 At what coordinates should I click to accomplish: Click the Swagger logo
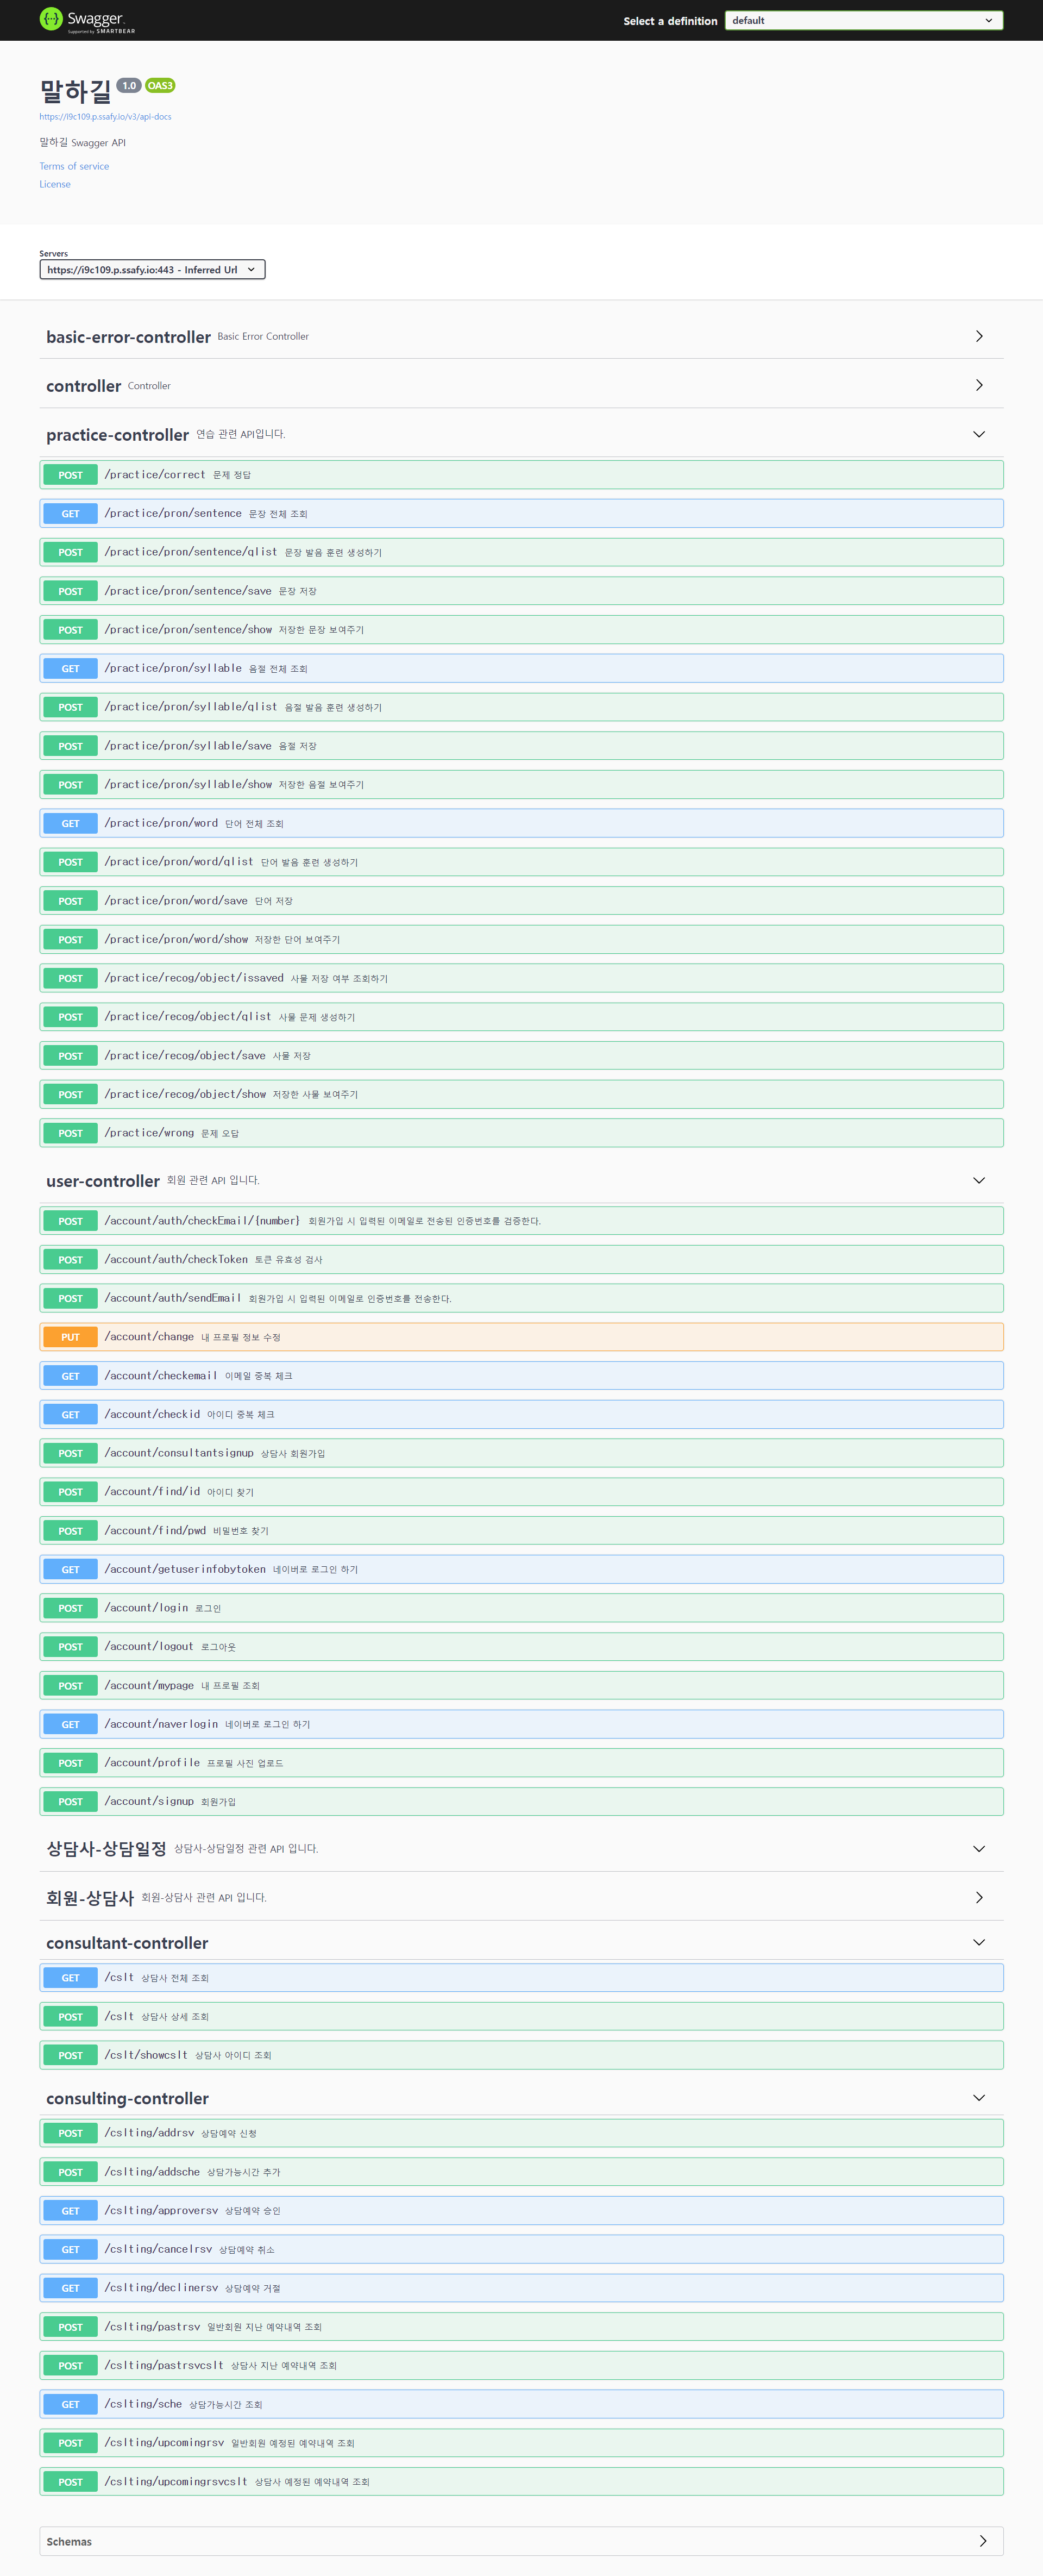85,19
